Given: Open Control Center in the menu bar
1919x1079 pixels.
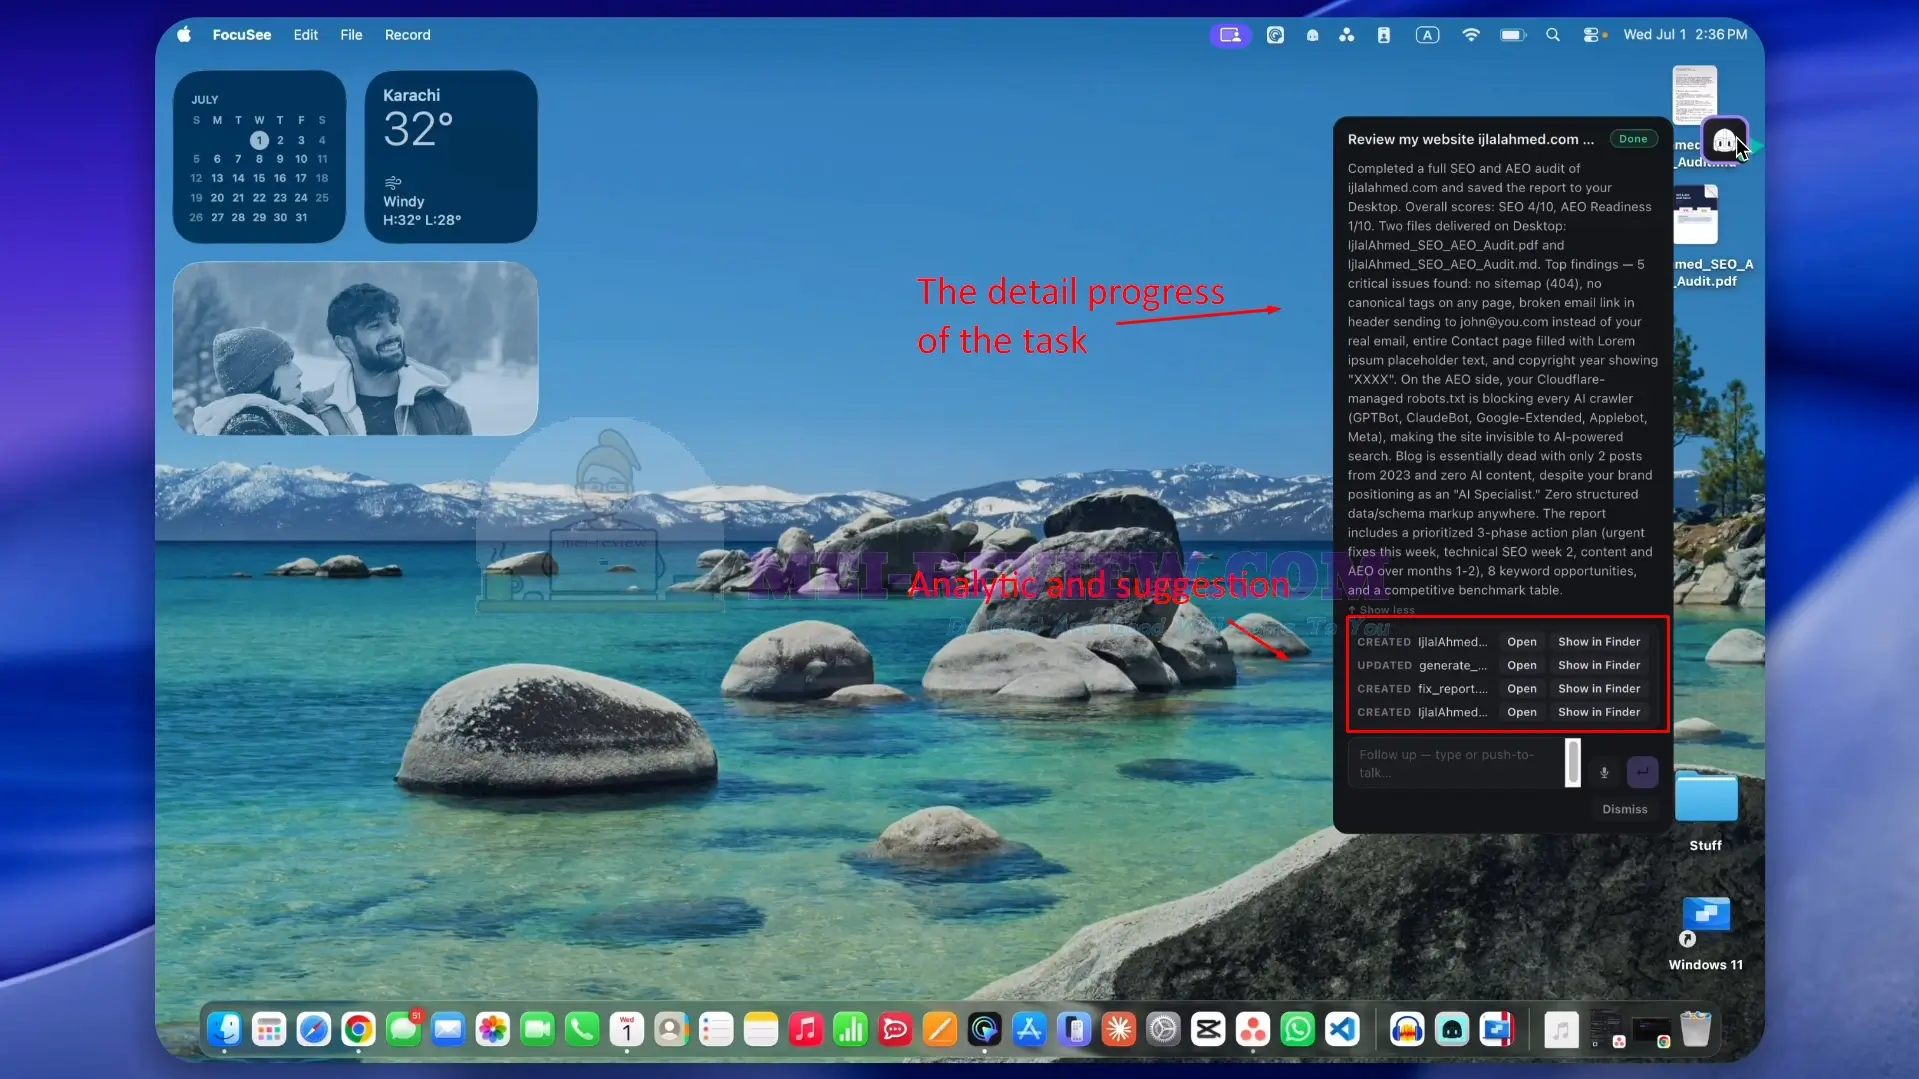Looking at the screenshot, I should click(1591, 35).
